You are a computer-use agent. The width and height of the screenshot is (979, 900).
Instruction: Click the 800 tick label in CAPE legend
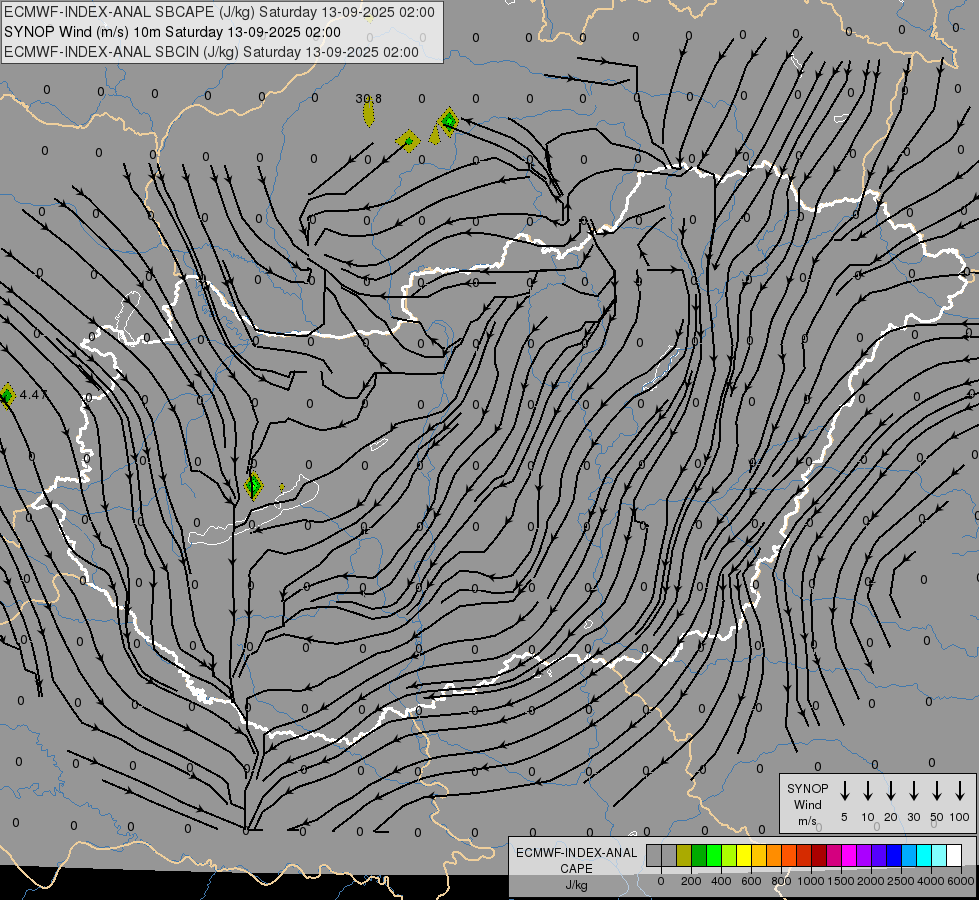781,881
